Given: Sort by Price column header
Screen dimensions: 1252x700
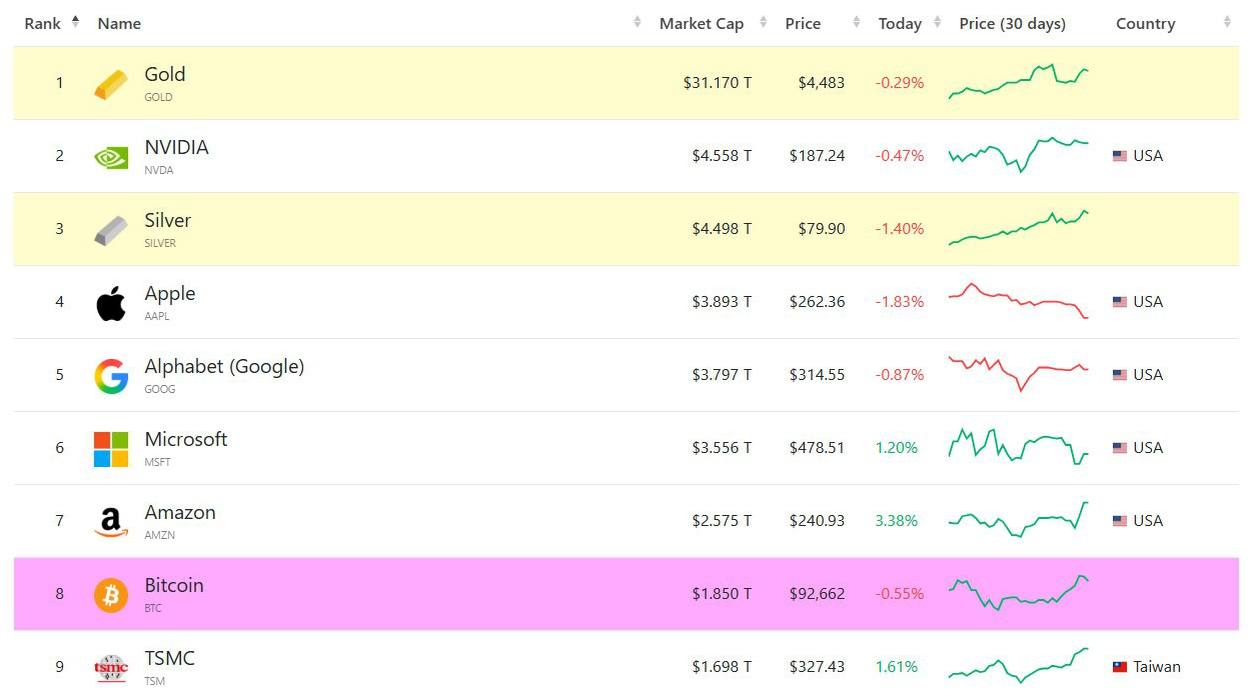Looking at the screenshot, I should (803, 24).
